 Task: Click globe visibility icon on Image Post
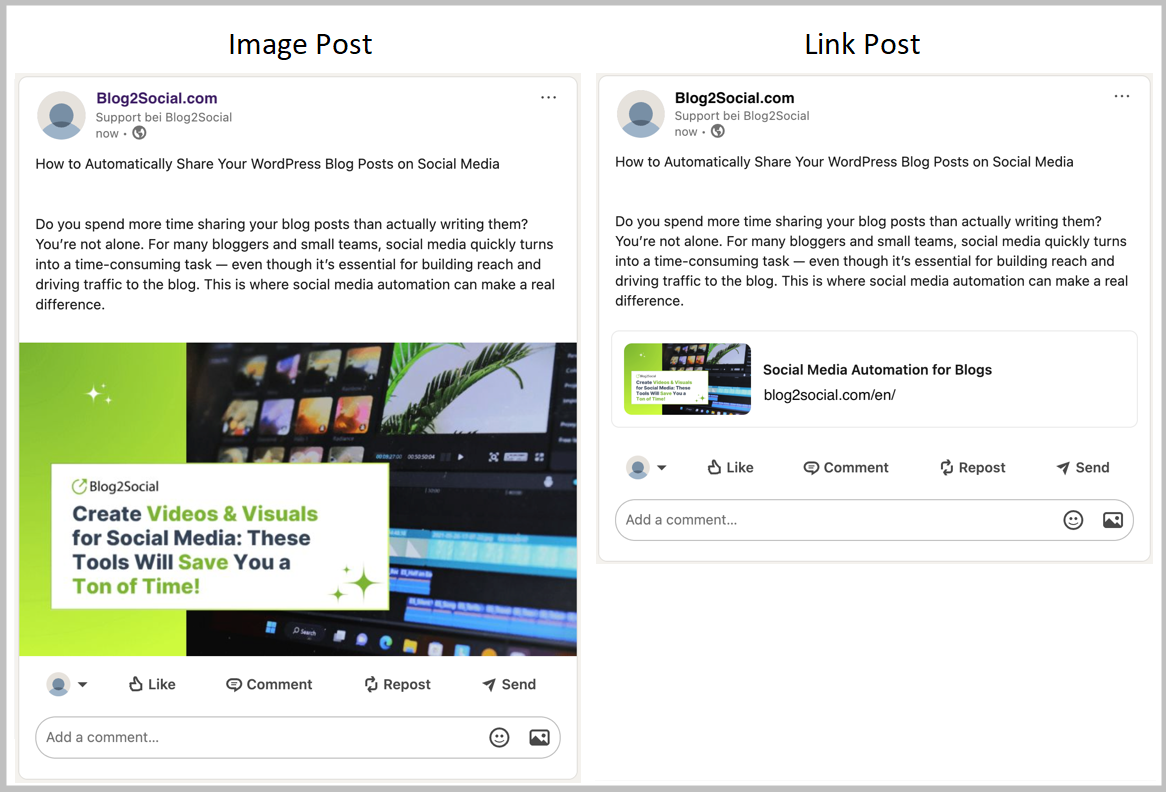click(139, 133)
